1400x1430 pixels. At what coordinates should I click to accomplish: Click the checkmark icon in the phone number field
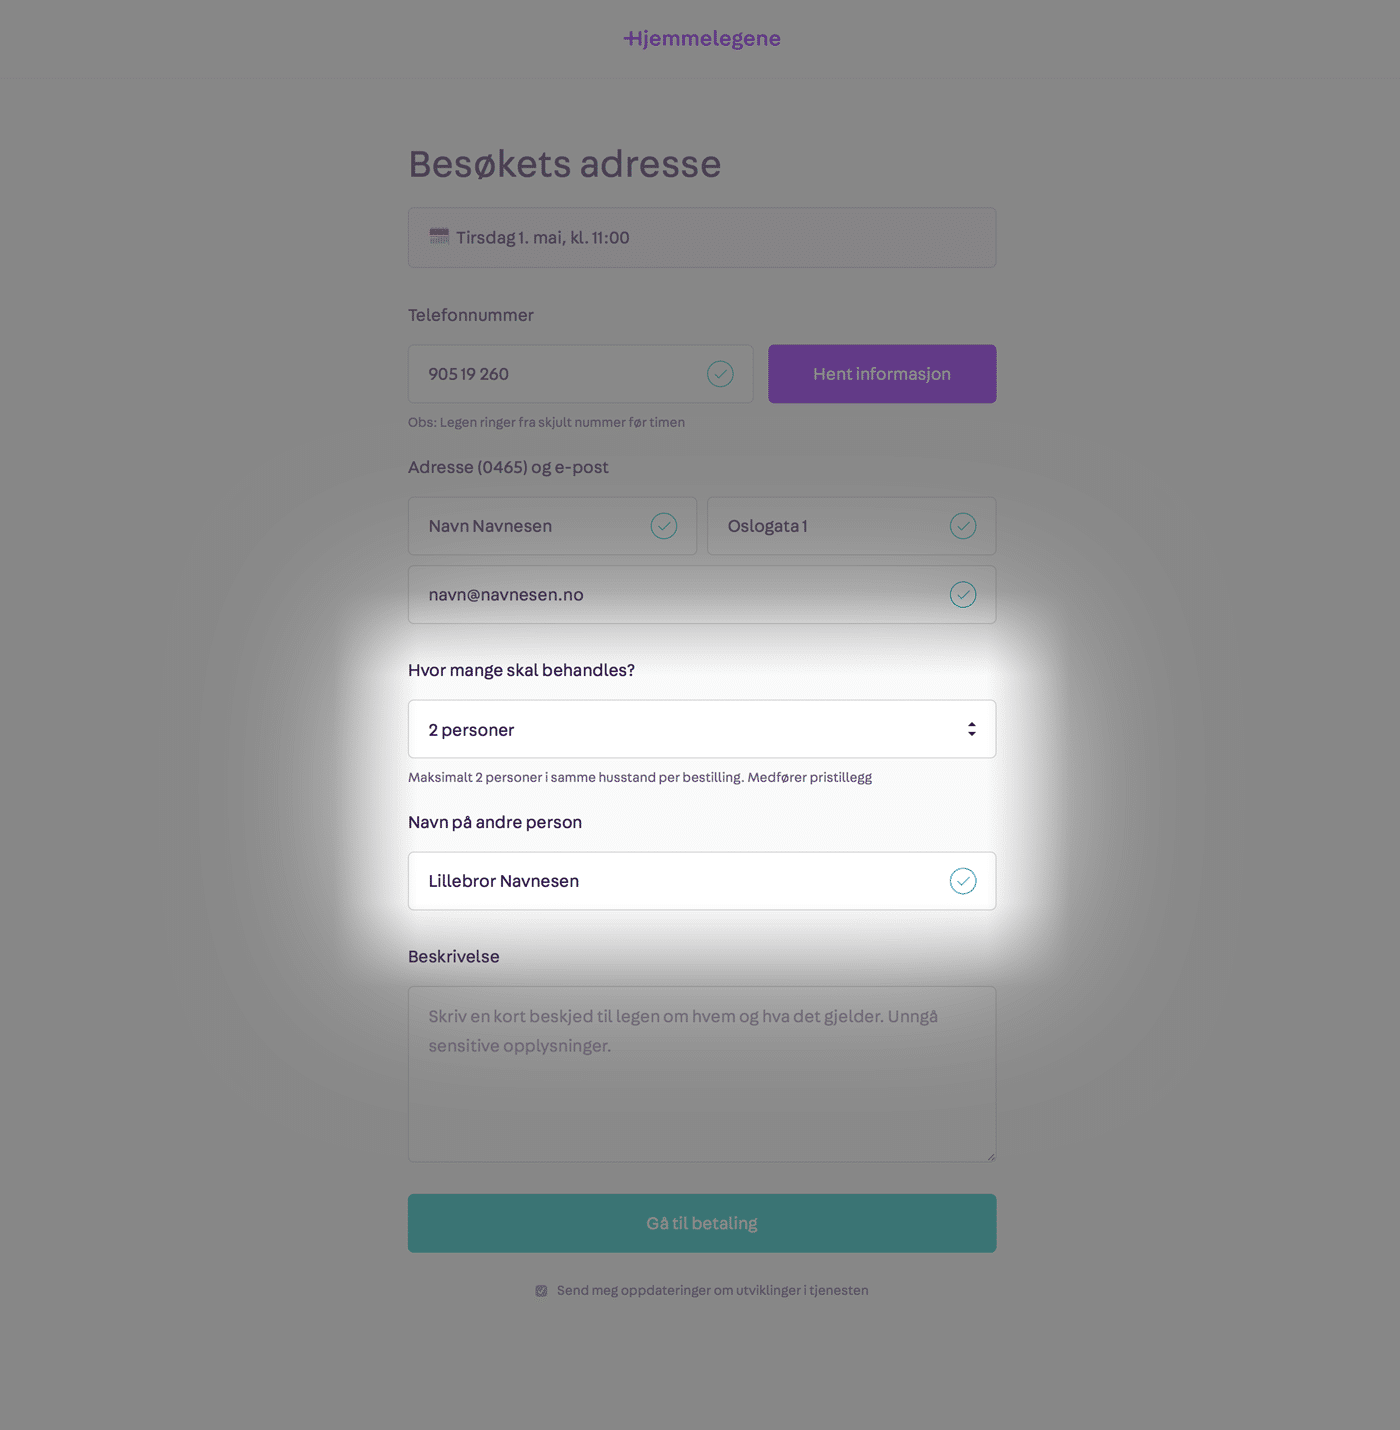coord(720,374)
